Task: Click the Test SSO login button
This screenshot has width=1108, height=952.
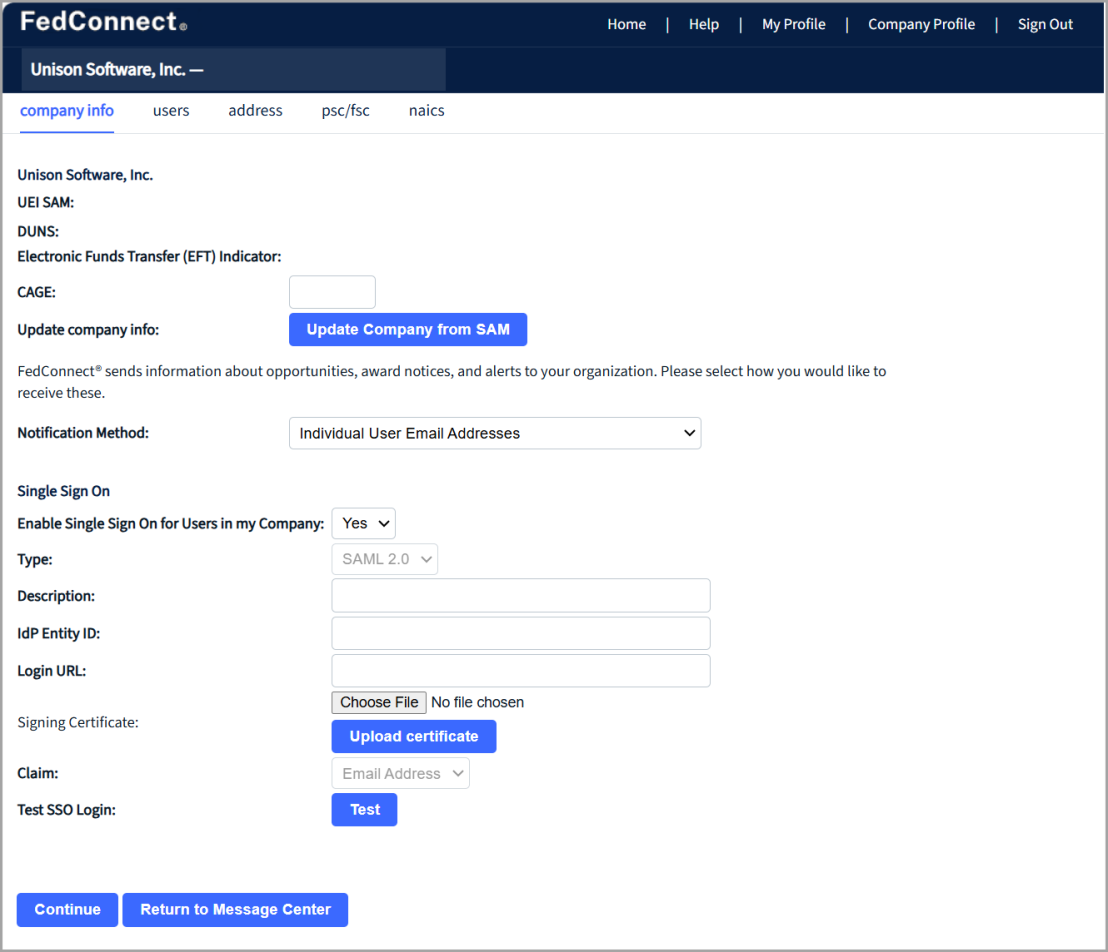Action: point(364,810)
